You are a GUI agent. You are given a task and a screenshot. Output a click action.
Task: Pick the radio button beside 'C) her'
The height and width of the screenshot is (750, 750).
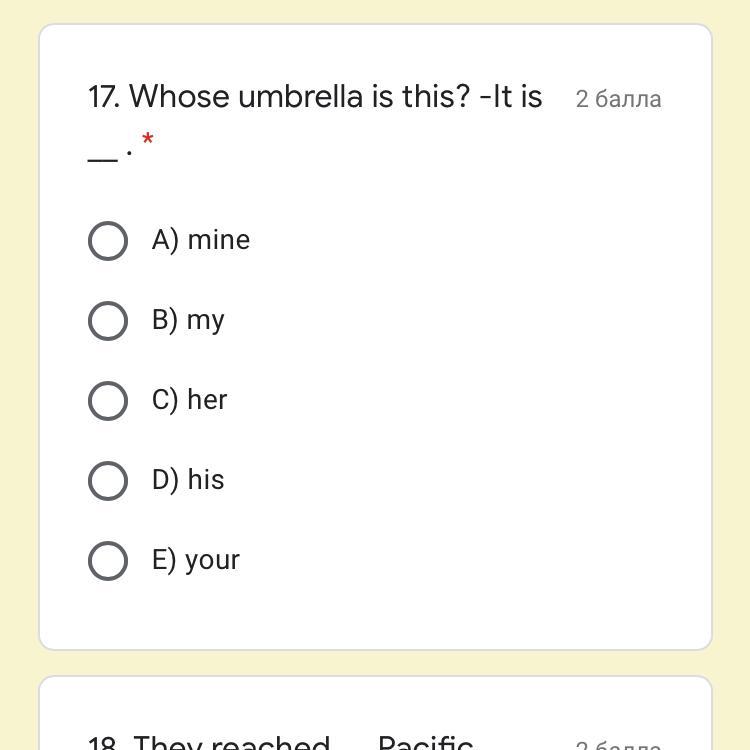[108, 401]
